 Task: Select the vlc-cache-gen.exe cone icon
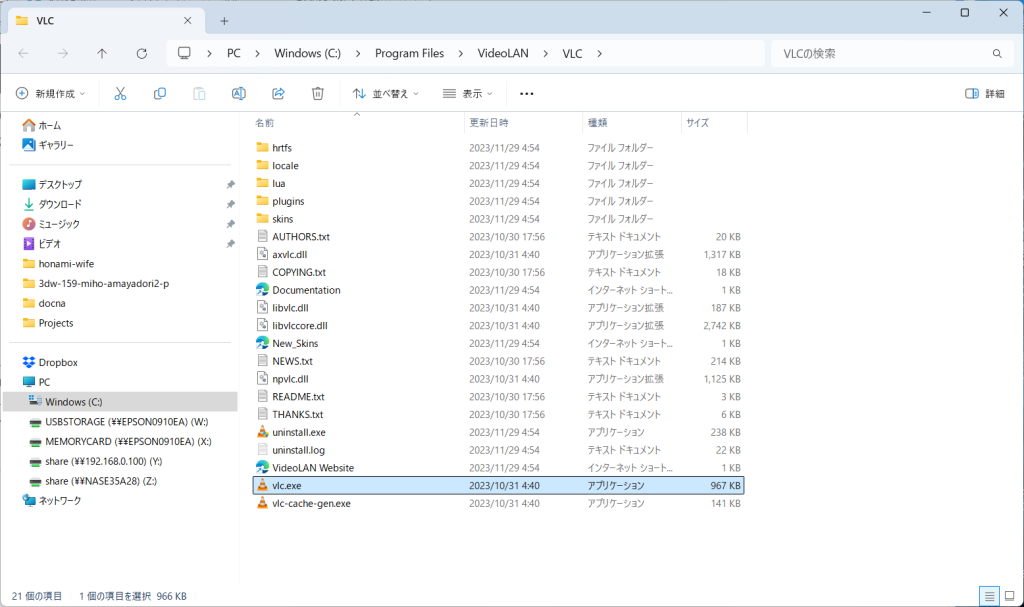click(263, 503)
